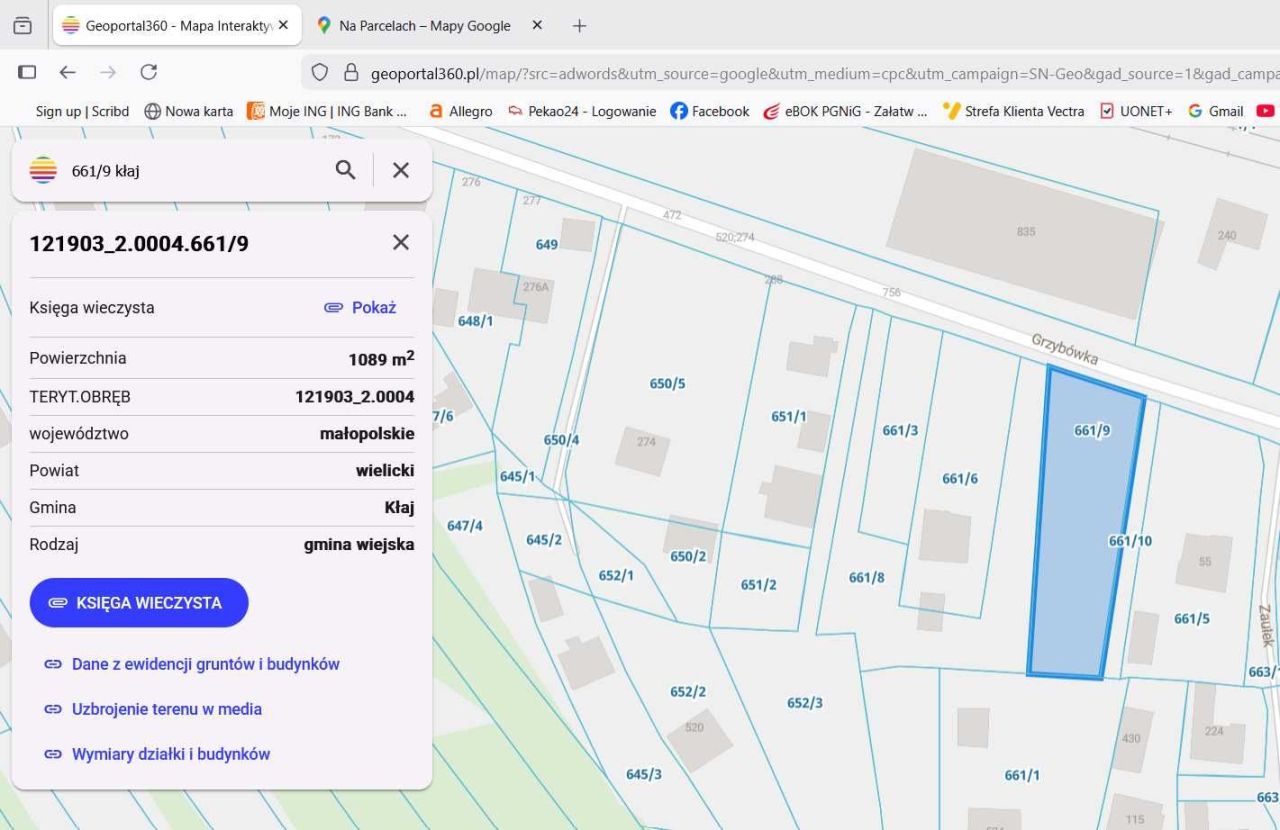This screenshot has width=1280, height=830.
Task: Open the Facebook bookmark
Action: tap(709, 111)
